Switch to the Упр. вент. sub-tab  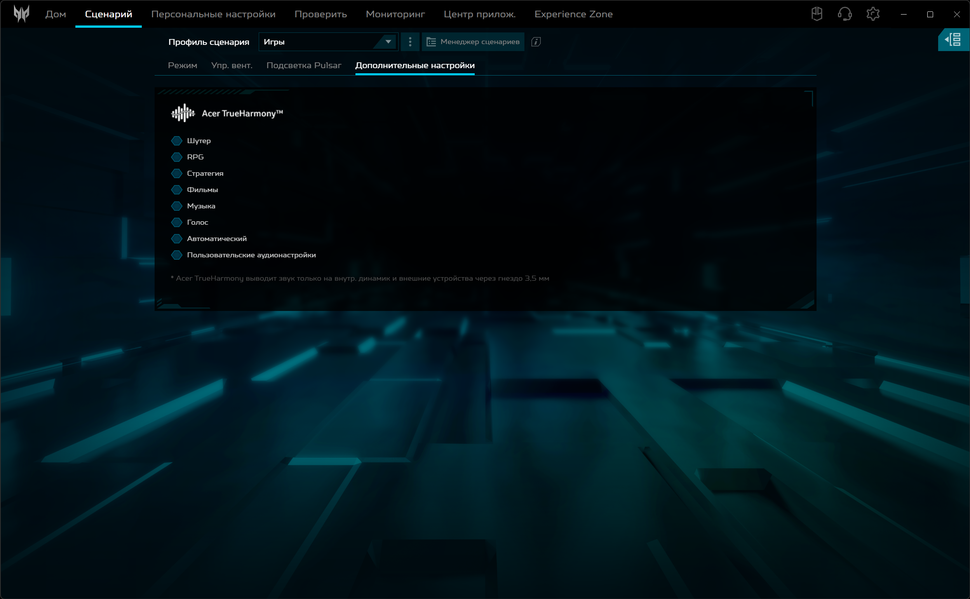point(232,65)
